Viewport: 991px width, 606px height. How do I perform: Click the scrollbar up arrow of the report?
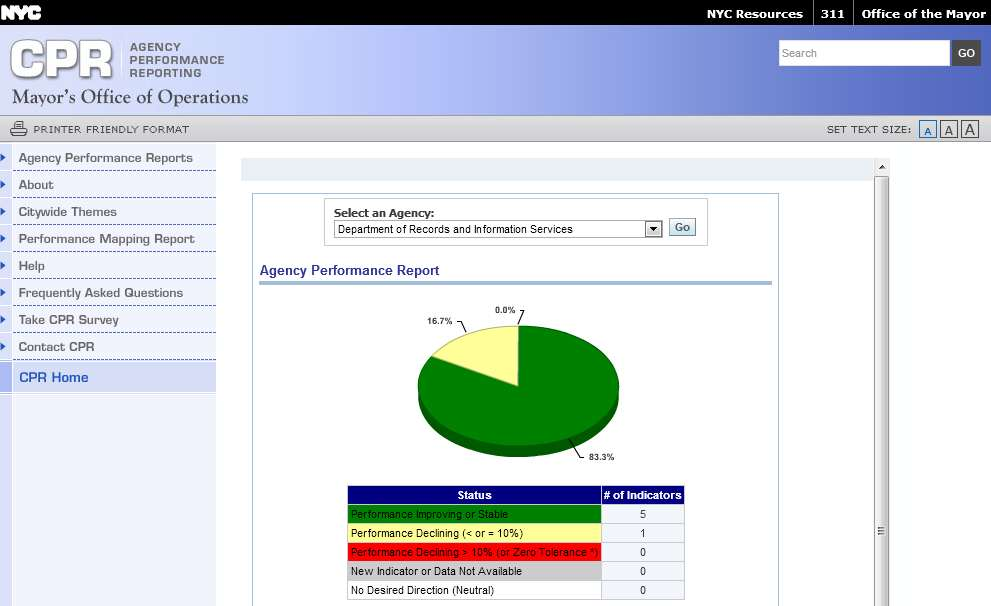tap(882, 167)
